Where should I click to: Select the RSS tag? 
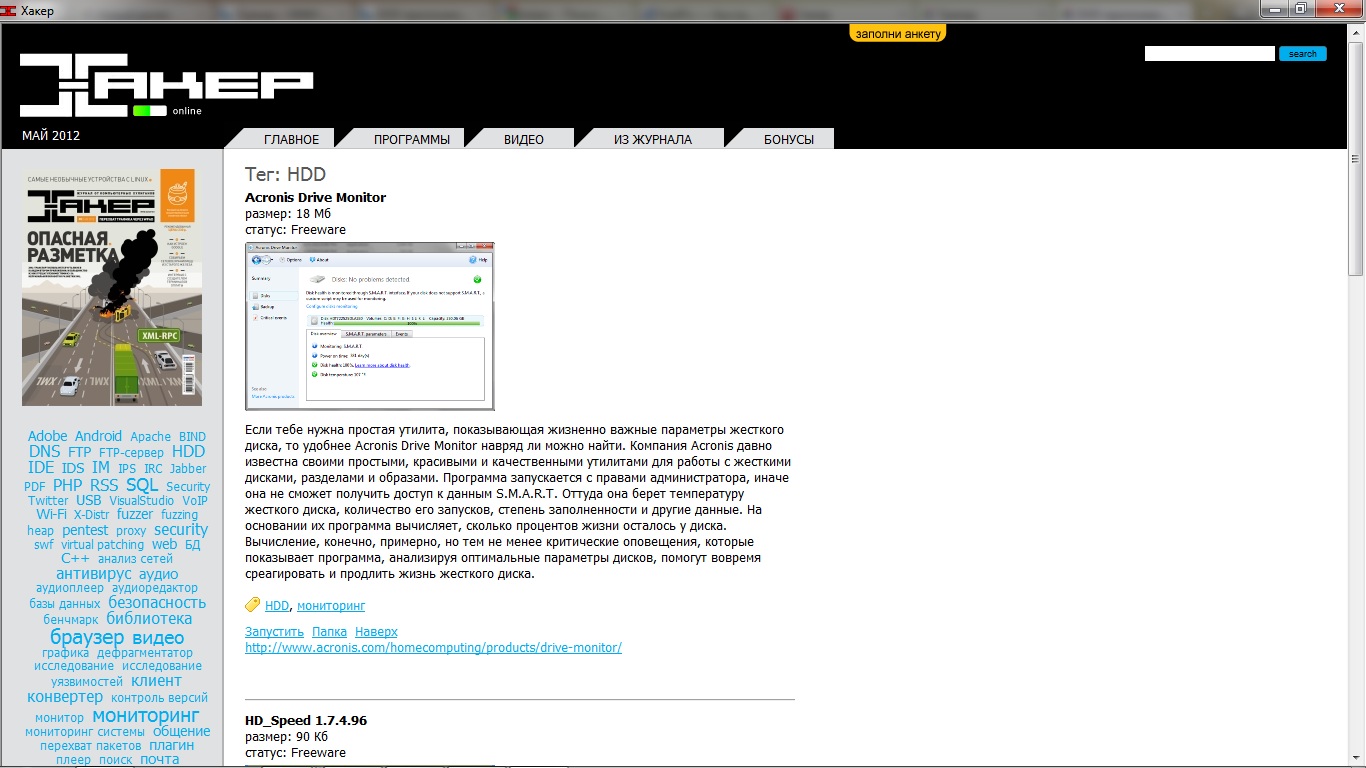coord(104,485)
